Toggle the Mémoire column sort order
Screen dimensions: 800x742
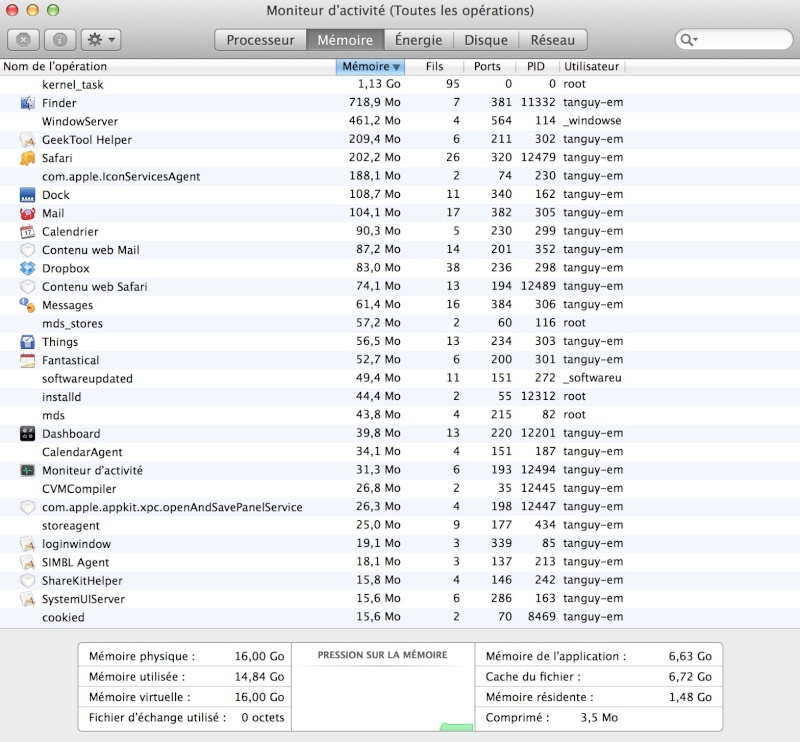[370, 67]
